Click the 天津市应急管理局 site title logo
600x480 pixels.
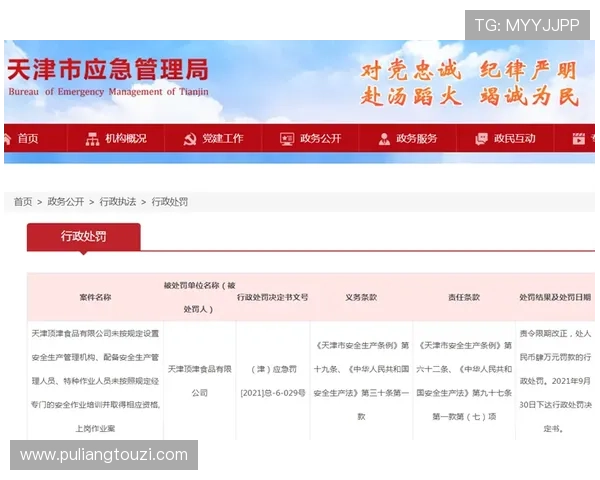[x=108, y=69]
